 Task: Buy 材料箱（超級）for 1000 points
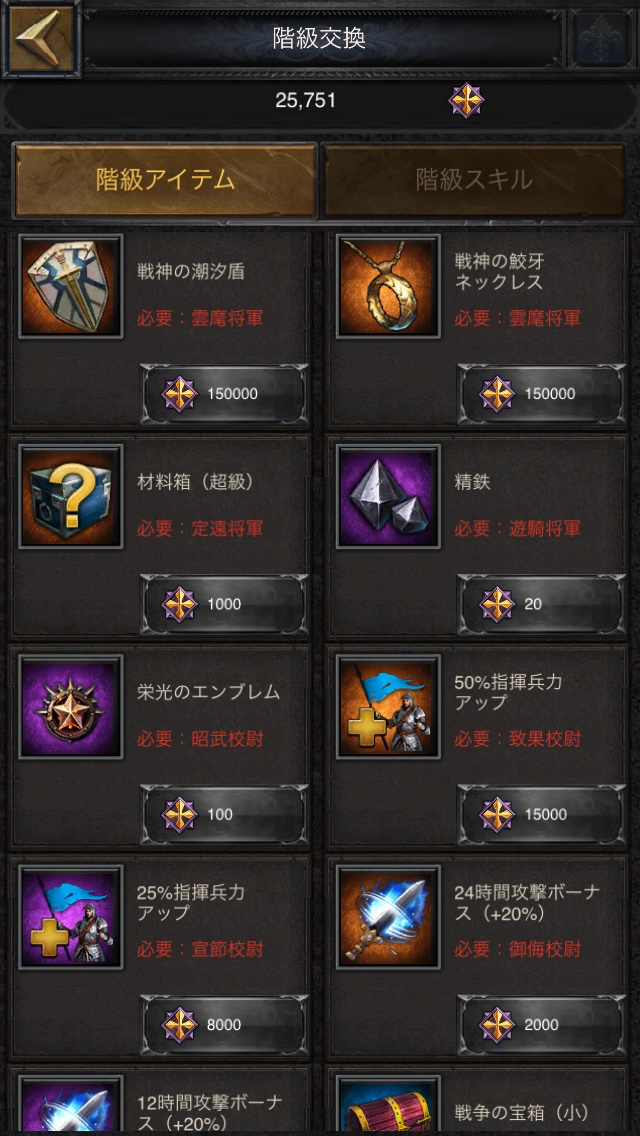coord(224,604)
